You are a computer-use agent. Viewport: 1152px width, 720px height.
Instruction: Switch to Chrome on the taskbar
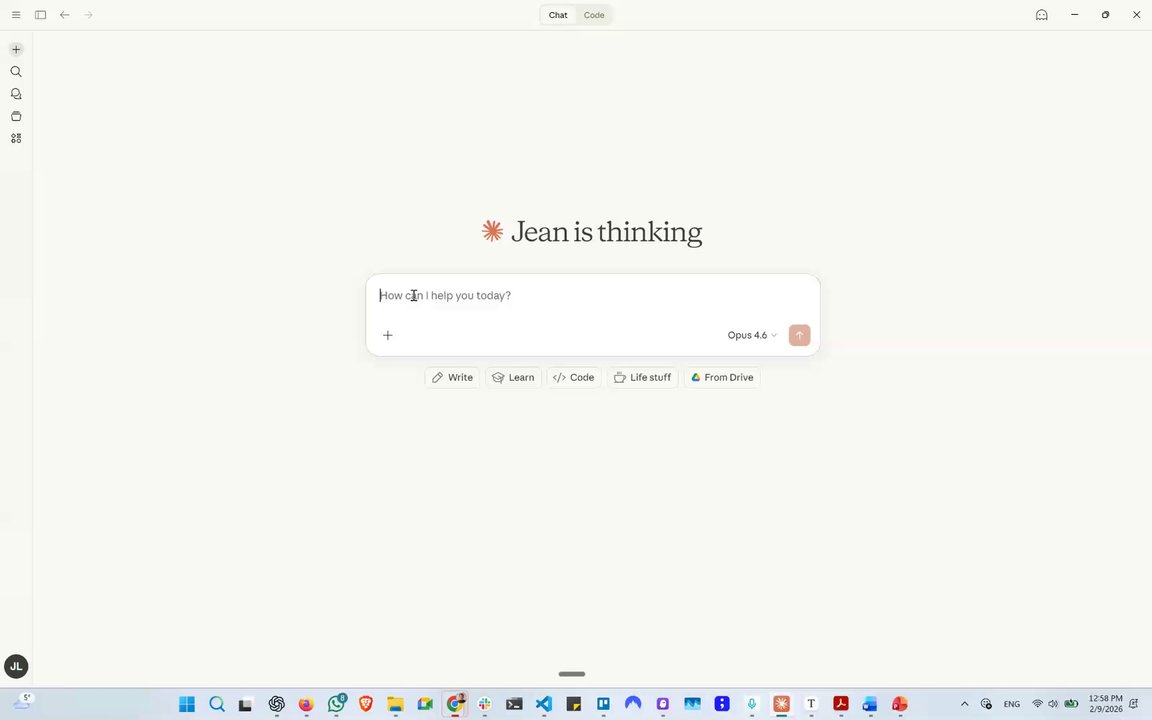tap(455, 704)
